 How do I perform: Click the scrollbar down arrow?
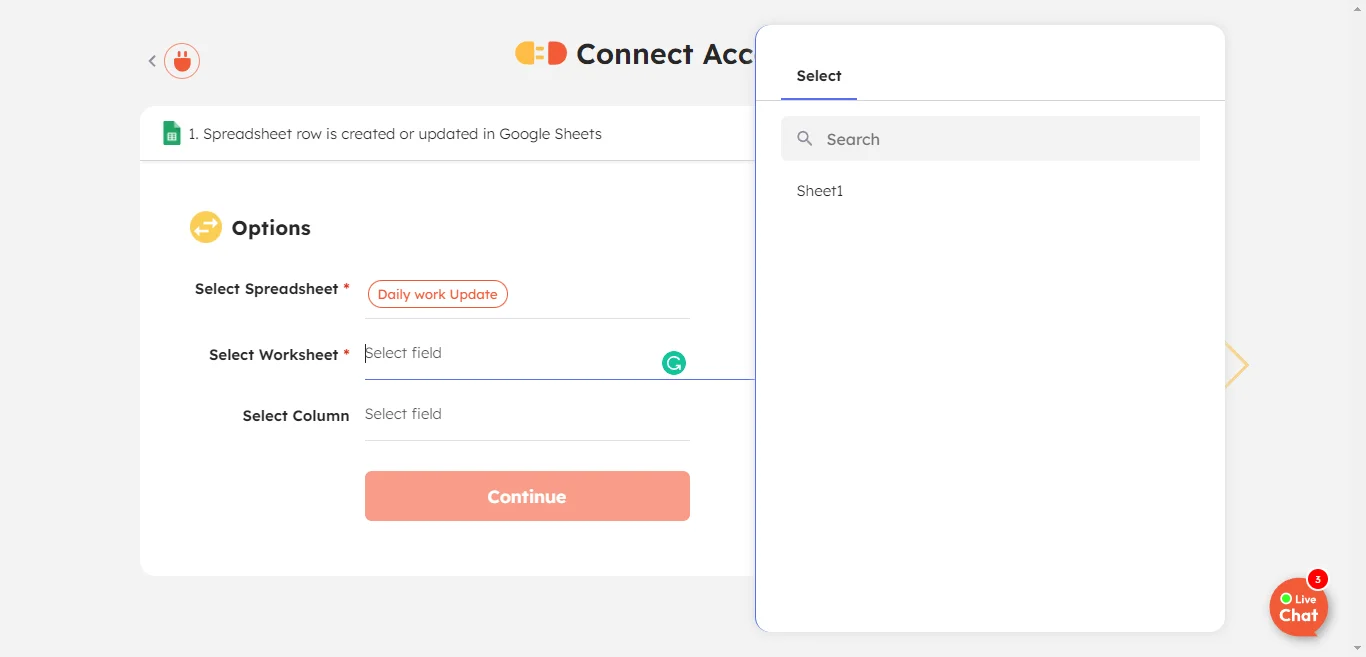[1359, 649]
